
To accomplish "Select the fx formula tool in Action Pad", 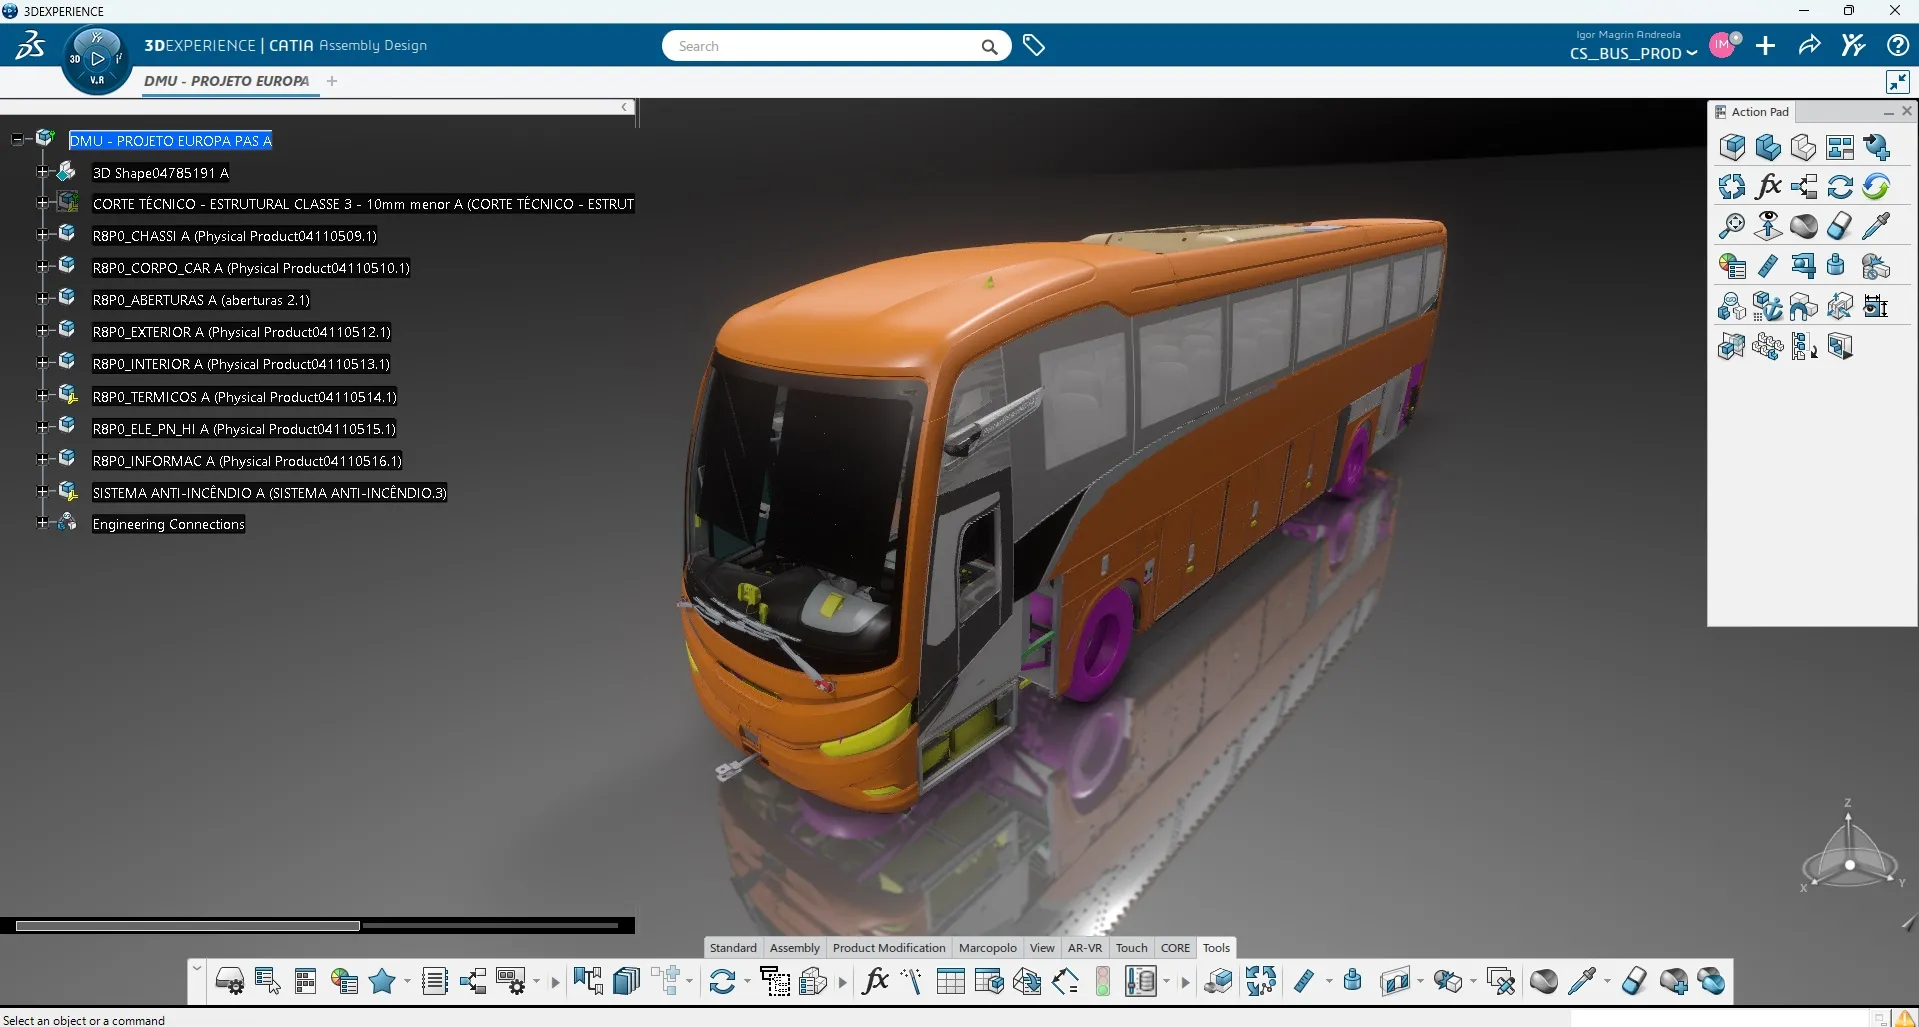I will (1768, 185).
